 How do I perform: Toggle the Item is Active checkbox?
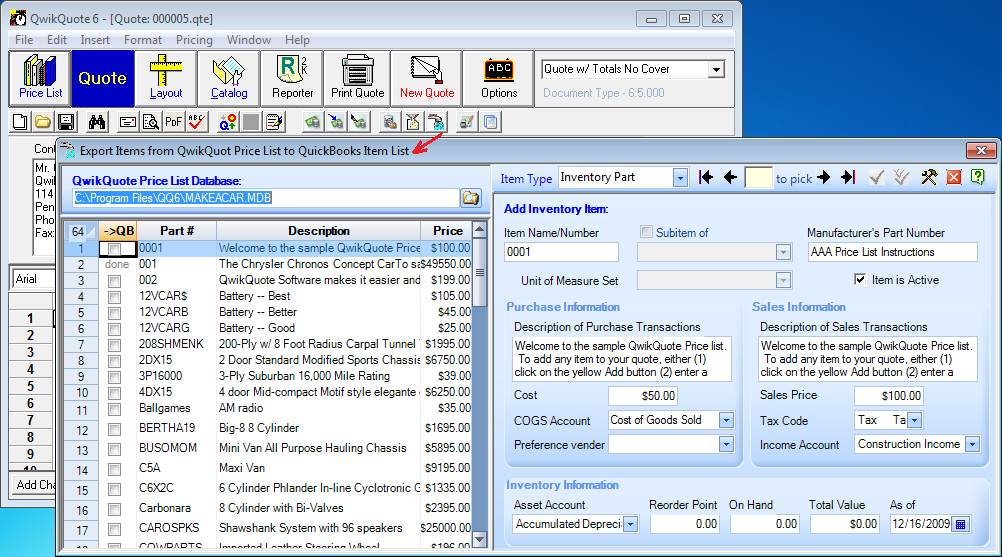point(860,280)
